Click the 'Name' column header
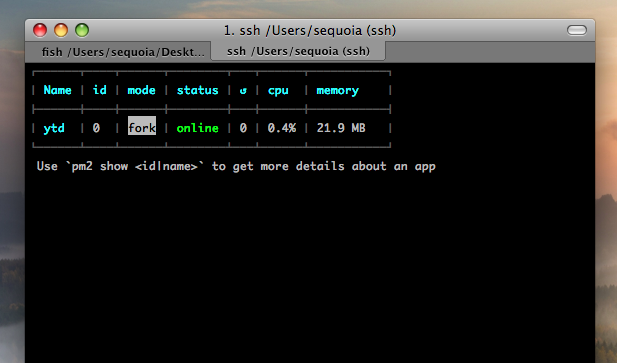The width and height of the screenshot is (617, 363). pos(57,90)
